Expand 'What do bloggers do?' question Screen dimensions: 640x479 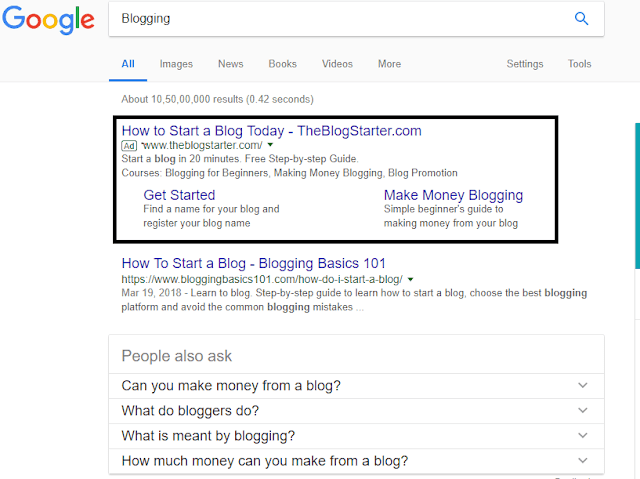356,411
